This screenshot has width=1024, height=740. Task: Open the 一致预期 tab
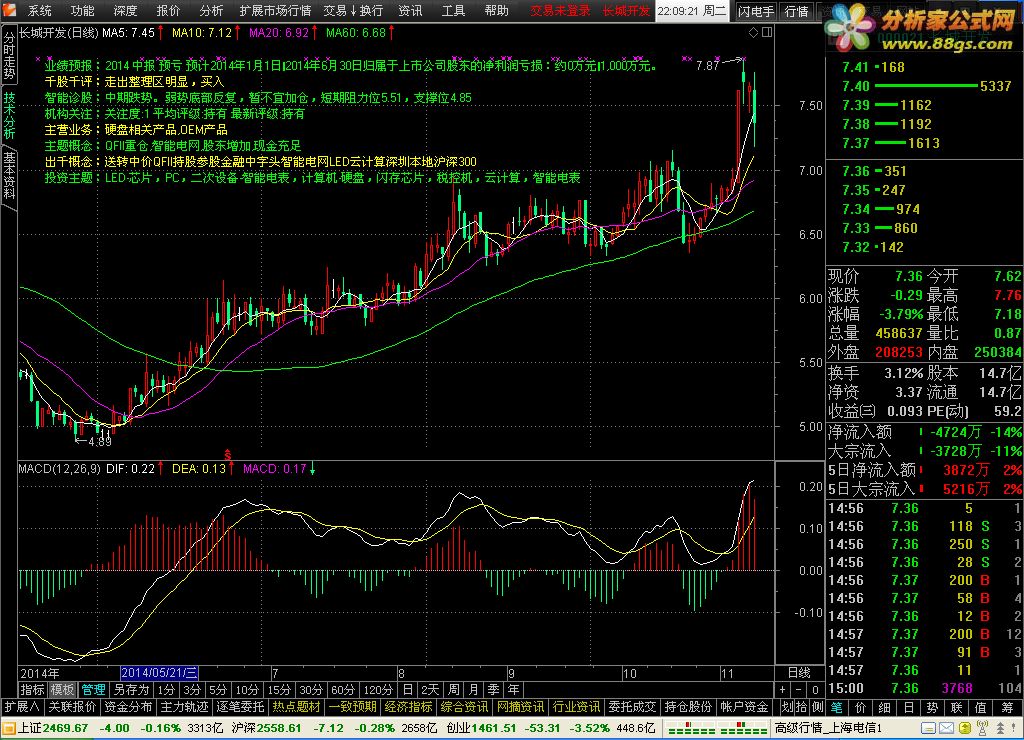point(353,707)
